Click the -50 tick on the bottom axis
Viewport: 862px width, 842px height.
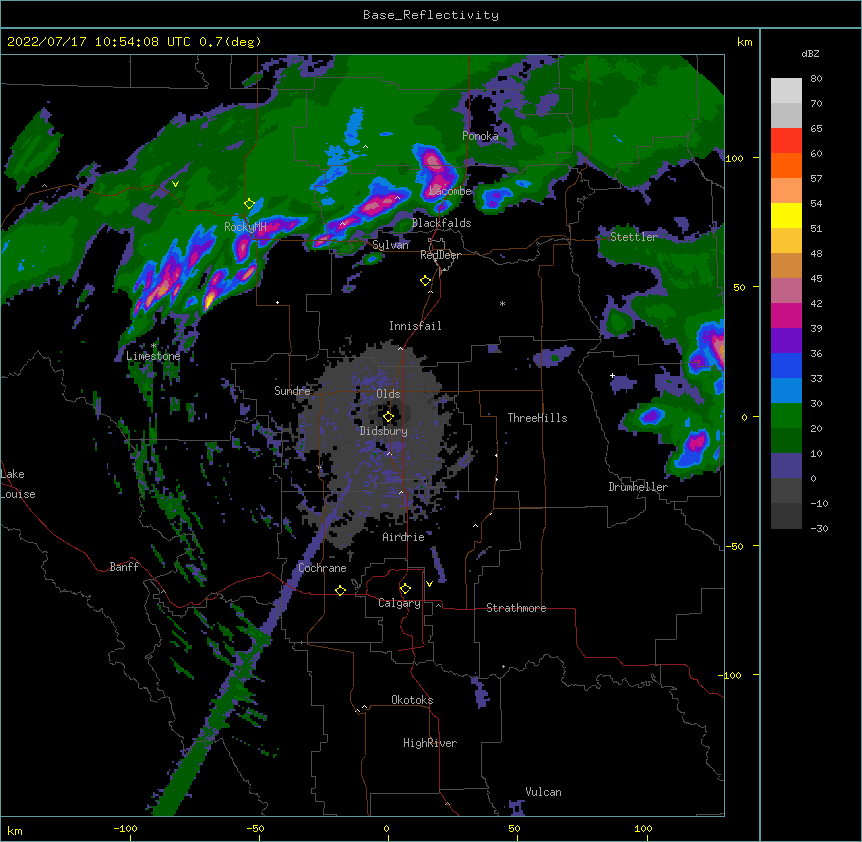[x=255, y=828]
